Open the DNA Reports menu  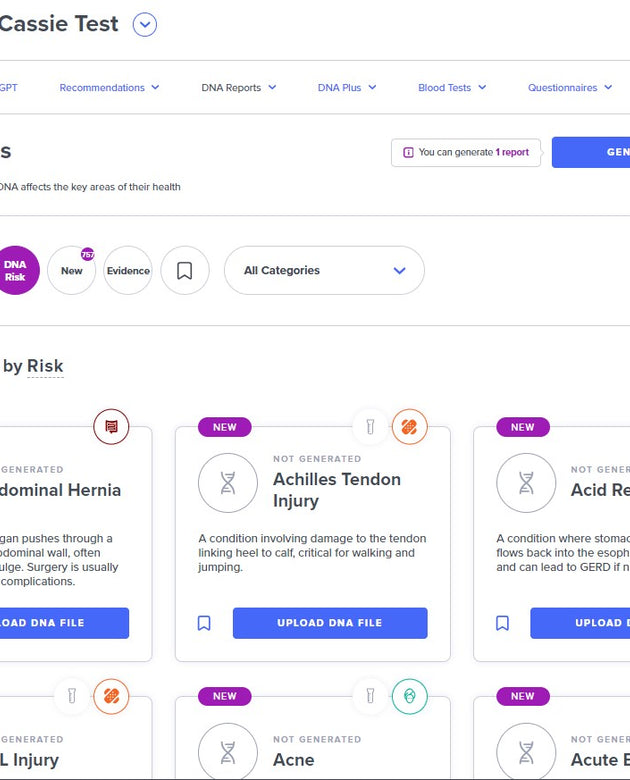[x=238, y=88]
